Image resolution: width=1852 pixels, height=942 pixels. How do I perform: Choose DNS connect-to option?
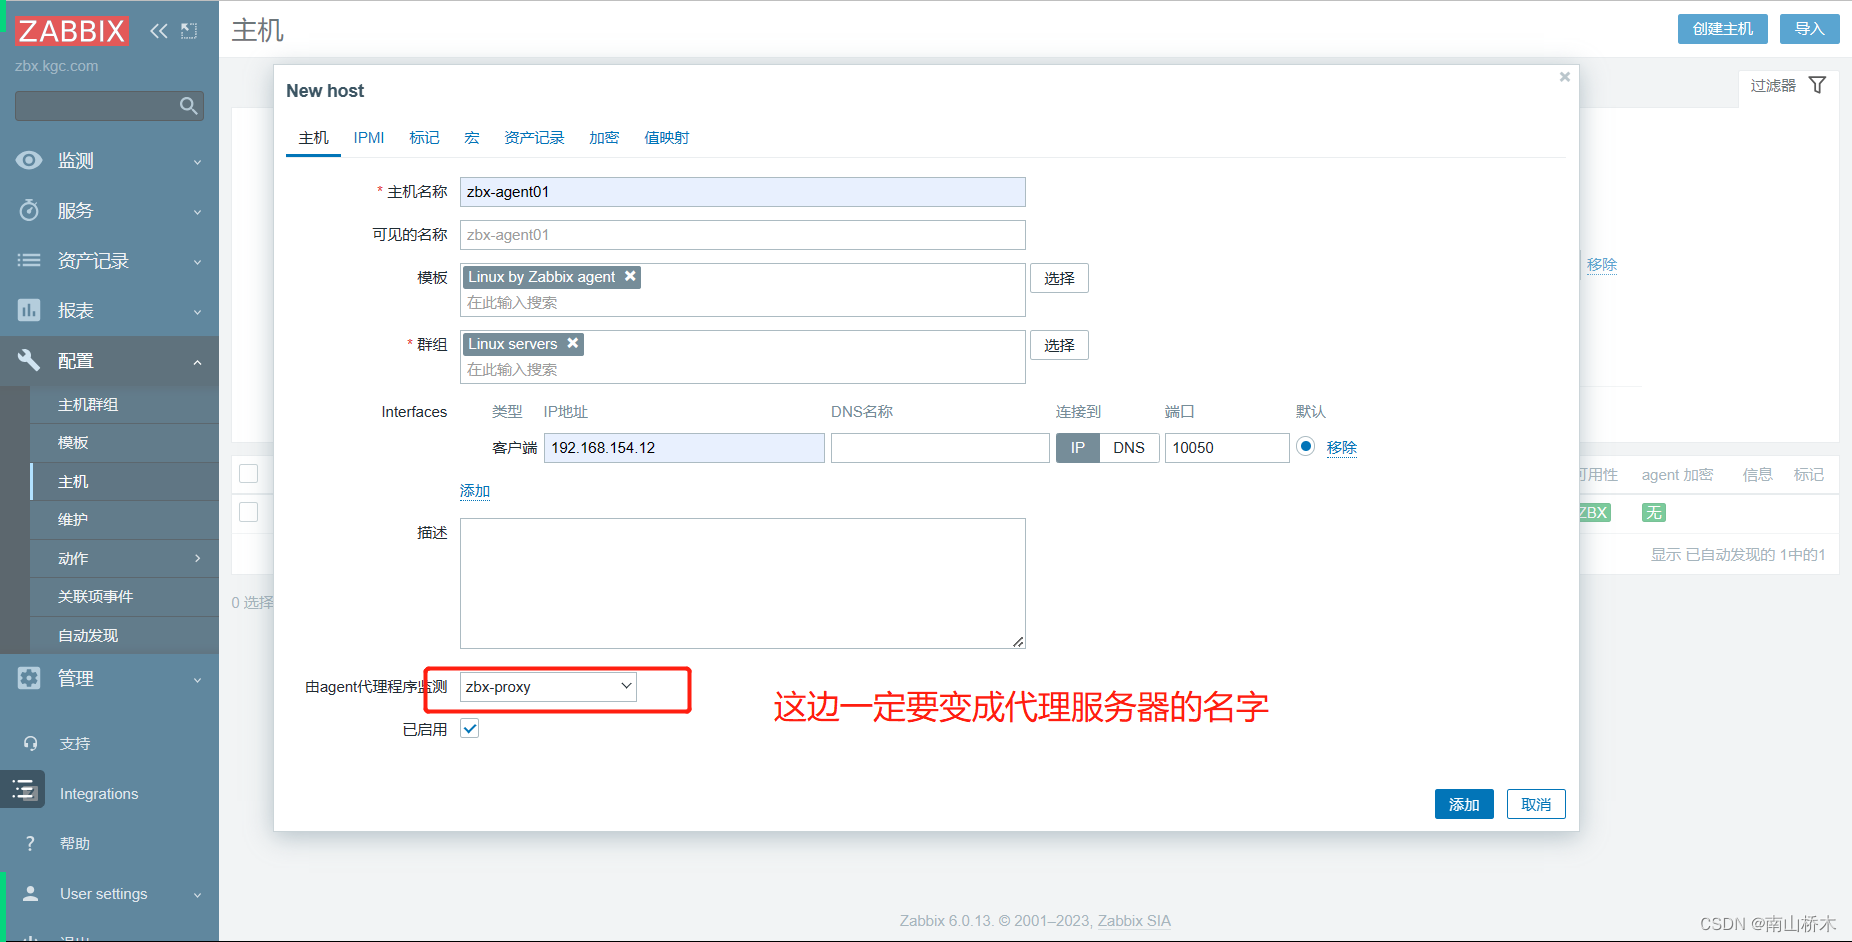click(x=1129, y=448)
